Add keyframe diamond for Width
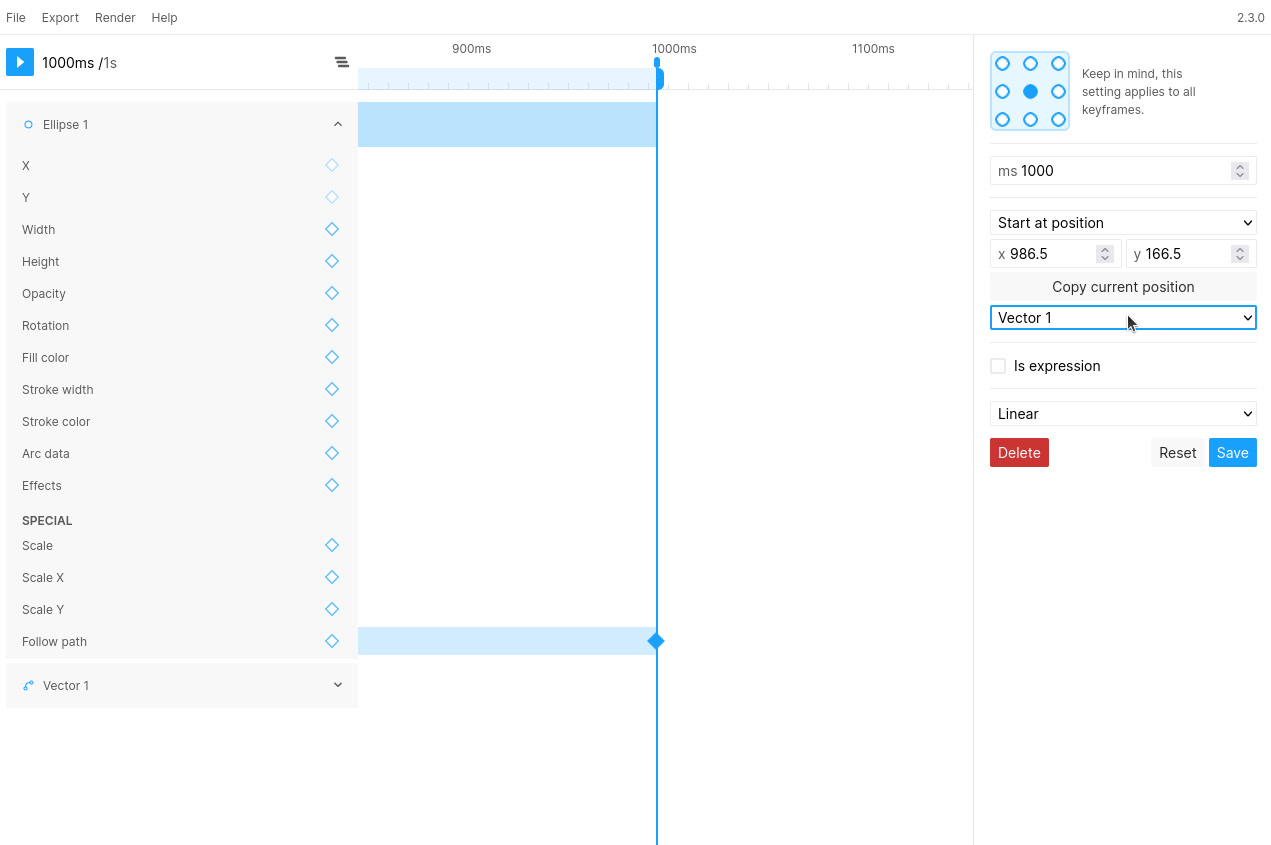Screen dimensions: 1271x845 pos(332,229)
